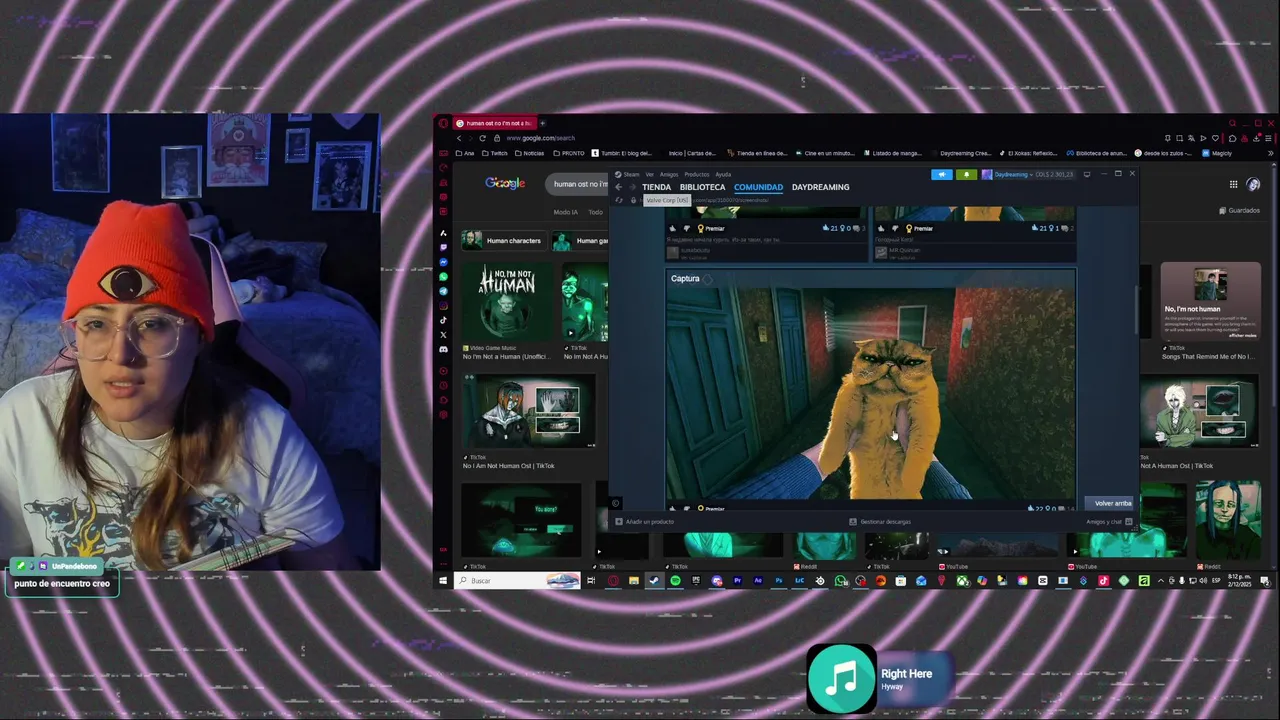Open Discord in the Opera sidebar

pyautogui.click(x=443, y=350)
